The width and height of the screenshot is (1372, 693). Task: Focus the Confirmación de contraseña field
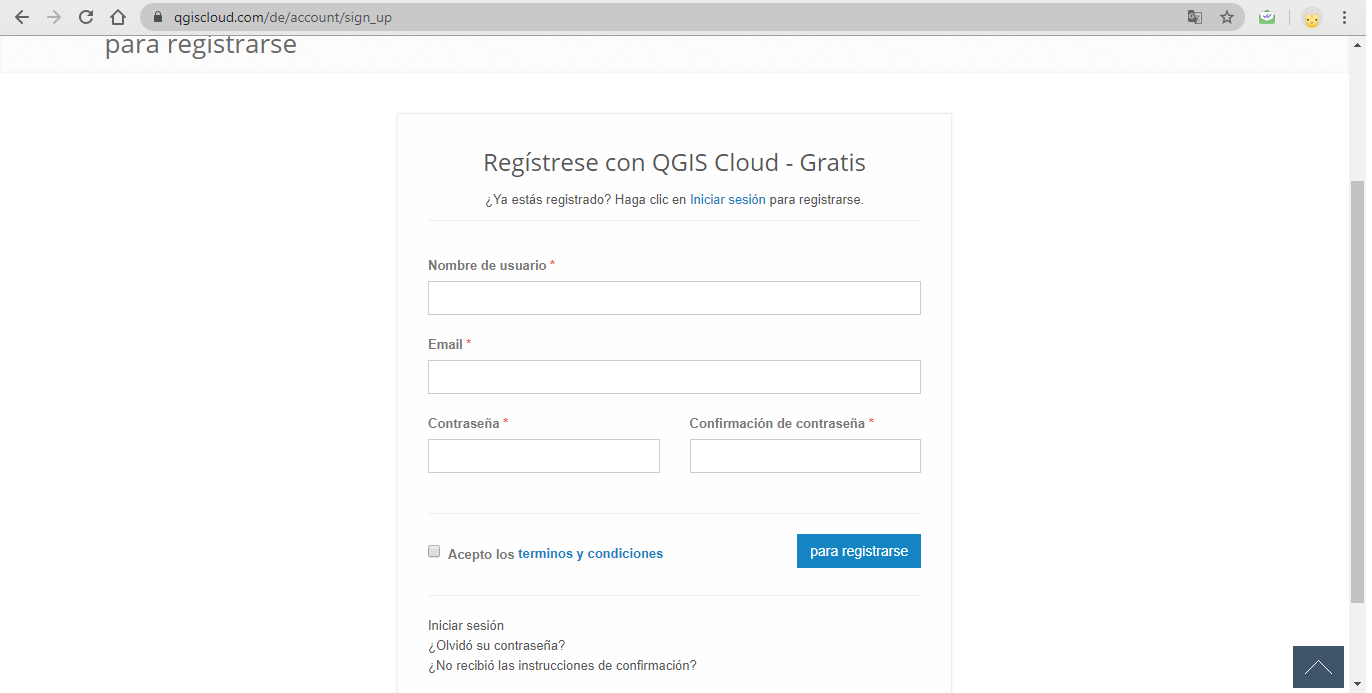point(805,456)
